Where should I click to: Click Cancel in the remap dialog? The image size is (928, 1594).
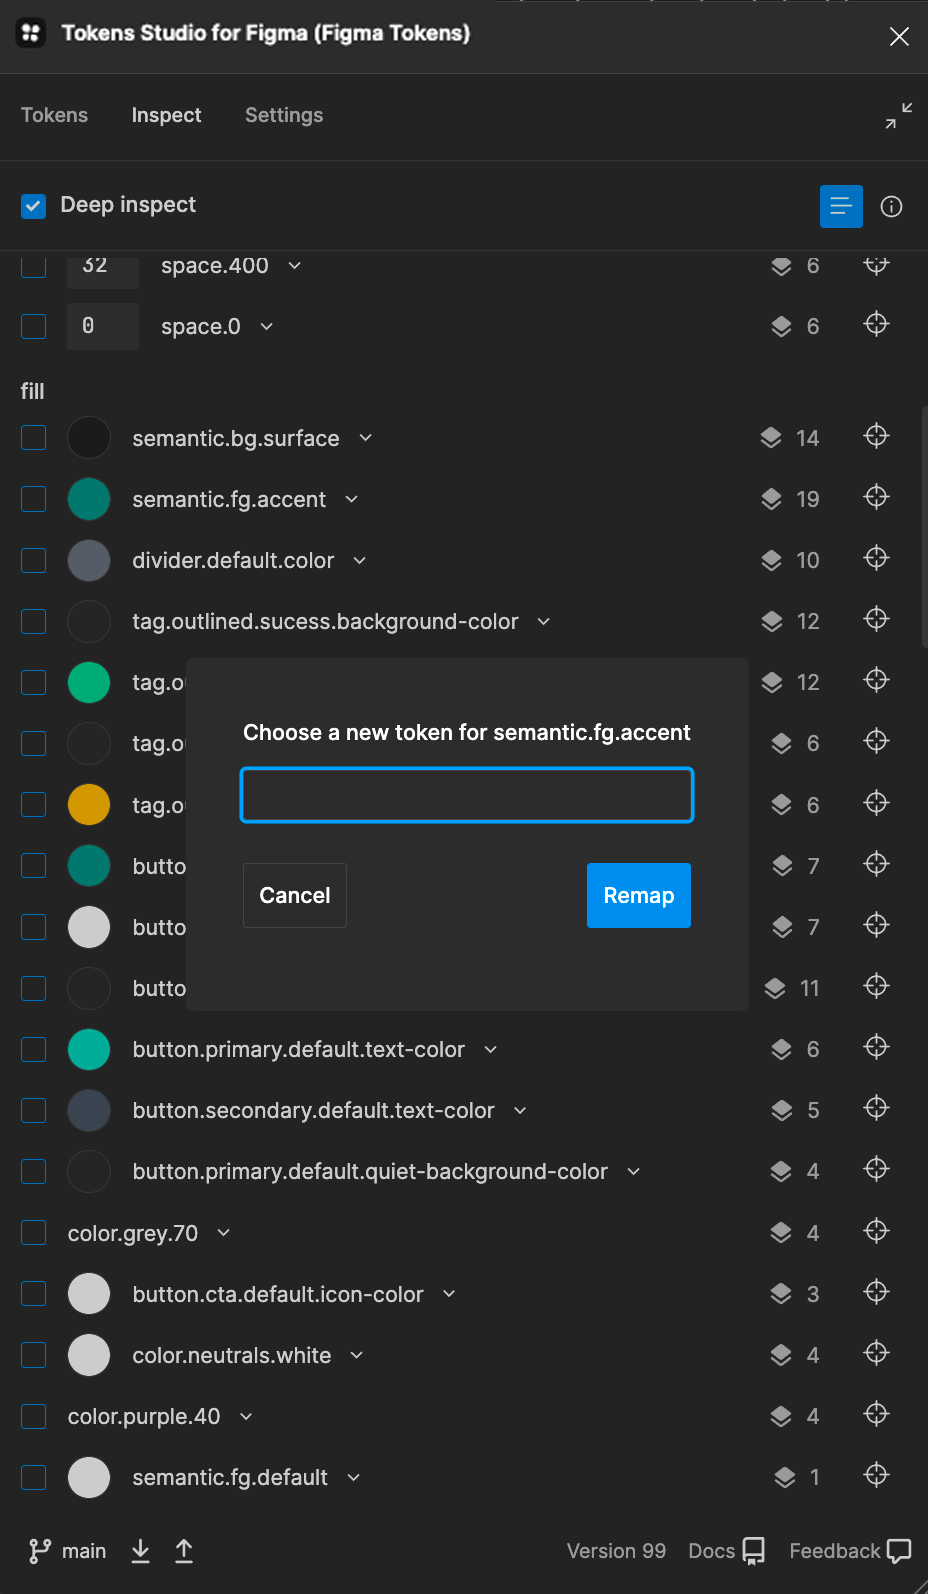coord(295,895)
